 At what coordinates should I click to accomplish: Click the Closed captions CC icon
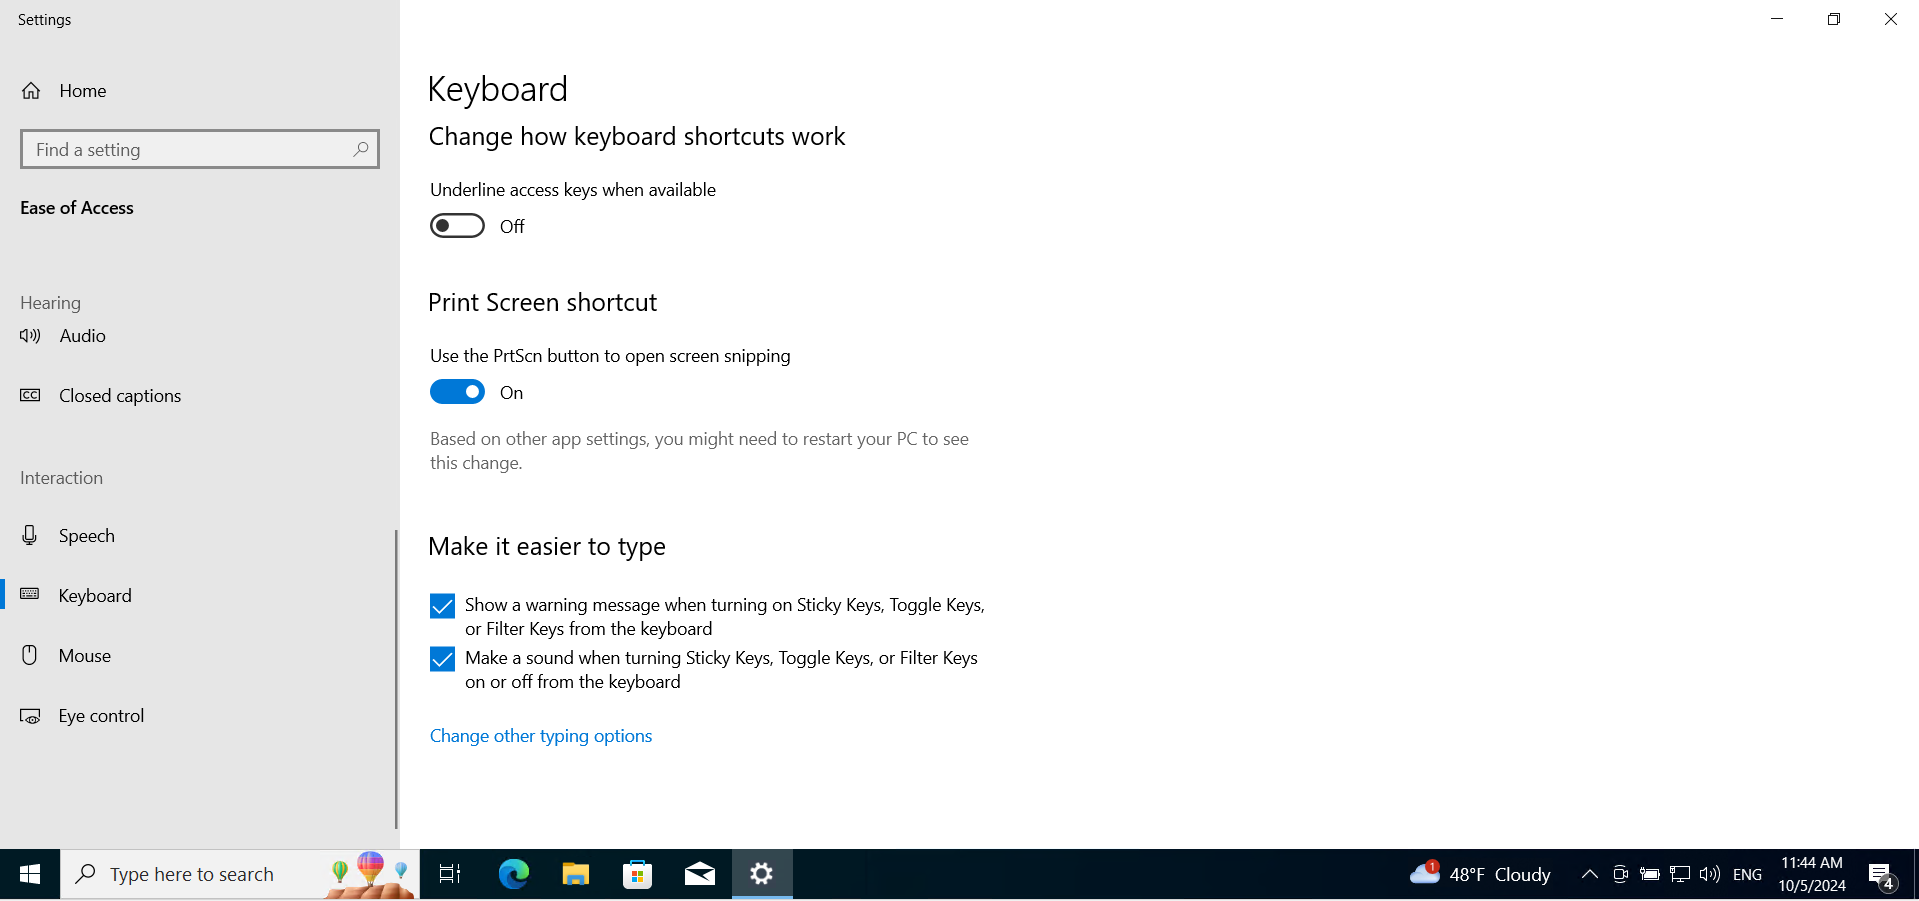[x=30, y=395]
